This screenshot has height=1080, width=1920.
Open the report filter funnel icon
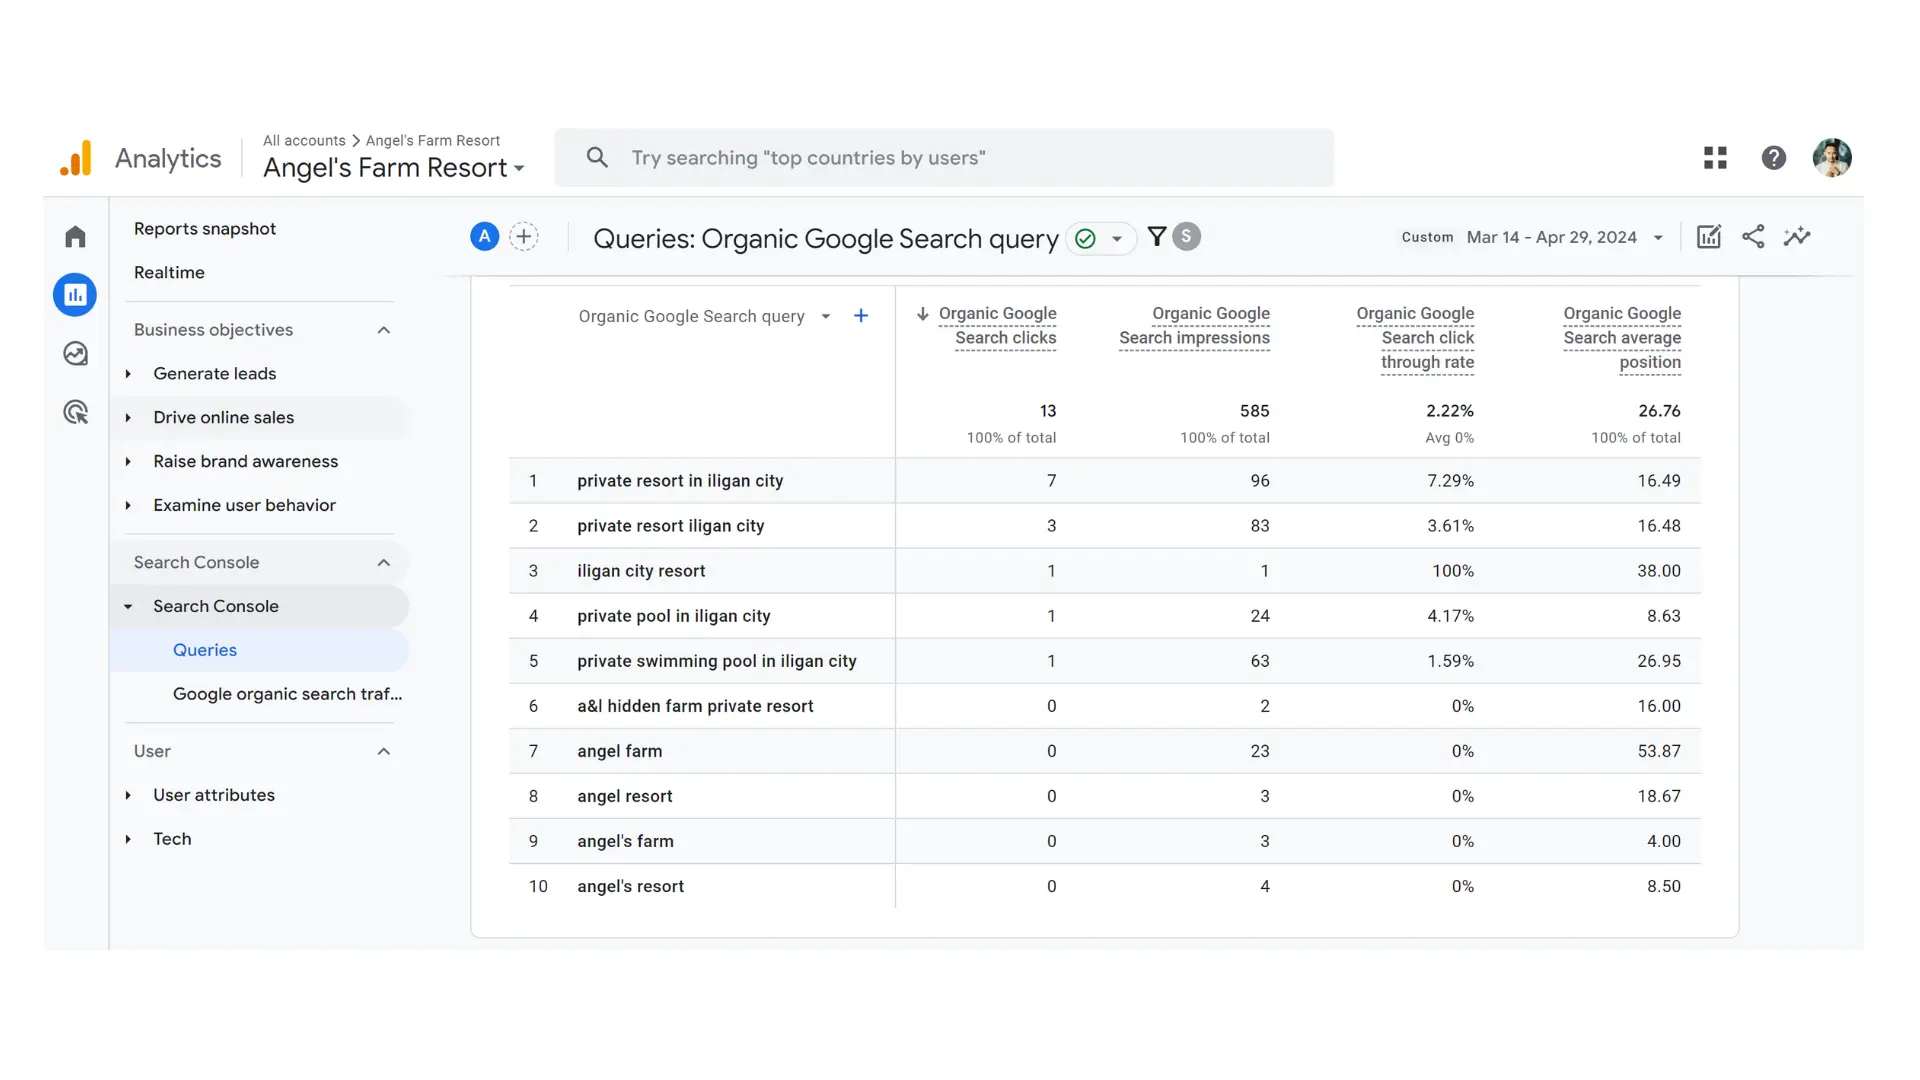(1157, 236)
